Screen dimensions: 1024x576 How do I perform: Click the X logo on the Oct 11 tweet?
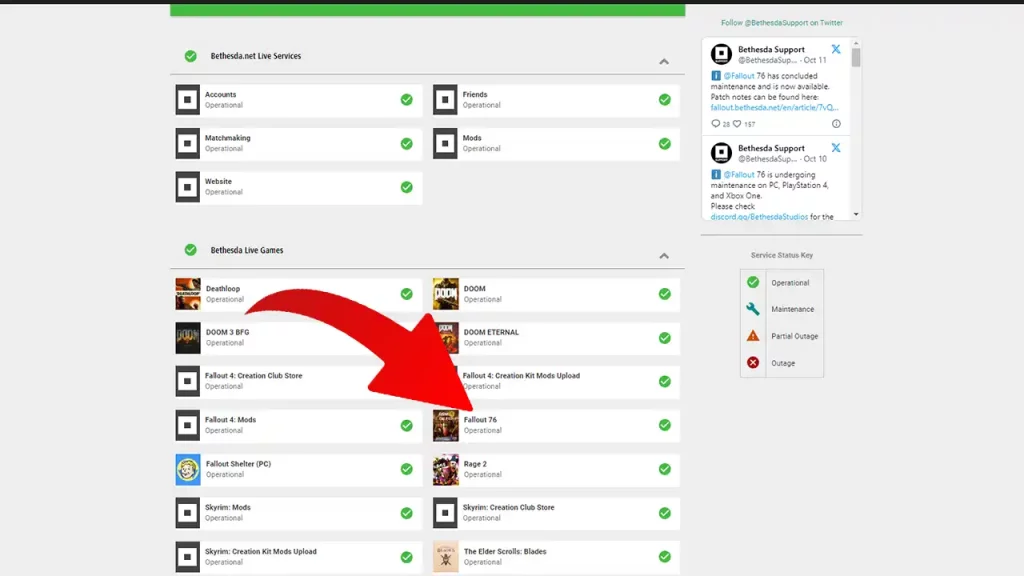[x=835, y=49]
